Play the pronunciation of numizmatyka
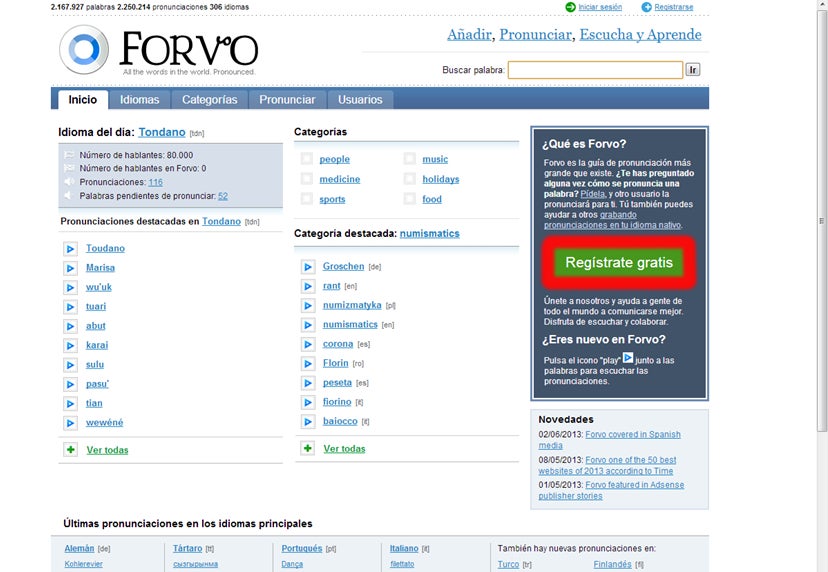Viewport: 828px width, 572px height. point(308,306)
